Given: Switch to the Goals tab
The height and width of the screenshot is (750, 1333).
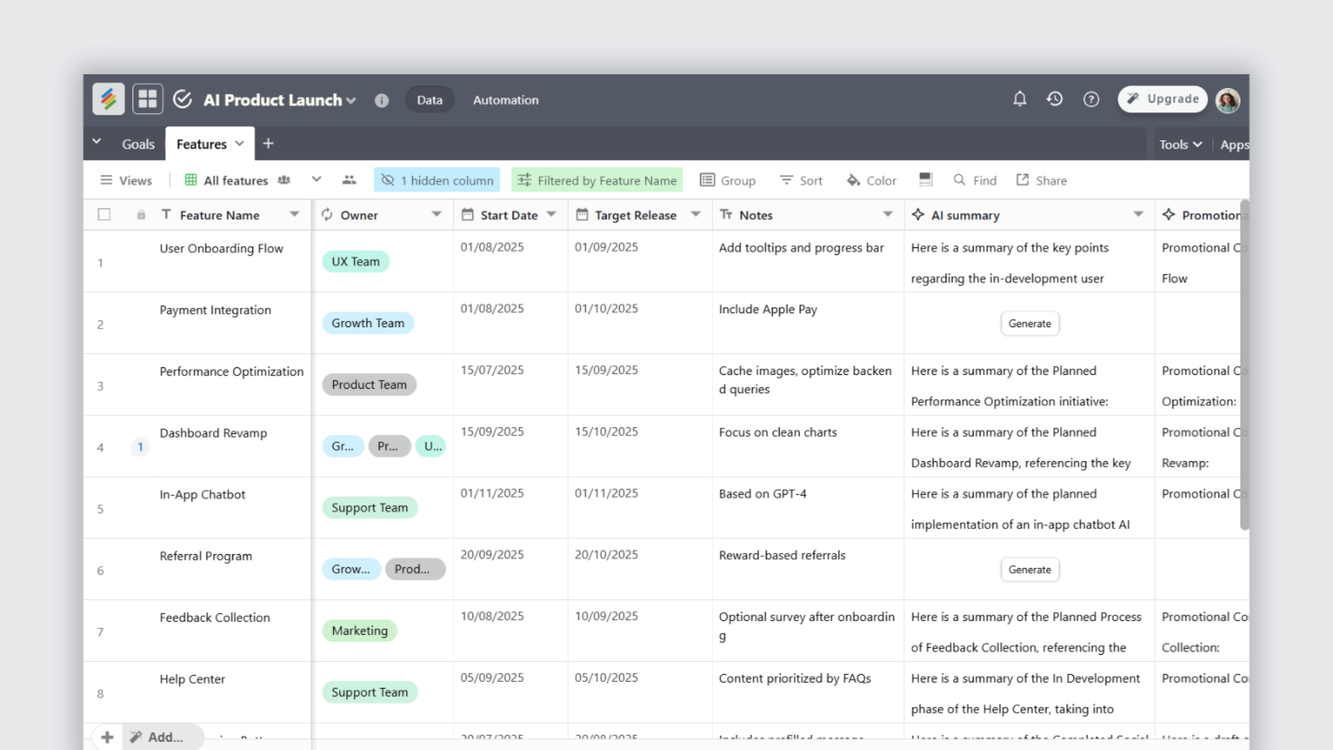Looking at the screenshot, I should click(138, 143).
